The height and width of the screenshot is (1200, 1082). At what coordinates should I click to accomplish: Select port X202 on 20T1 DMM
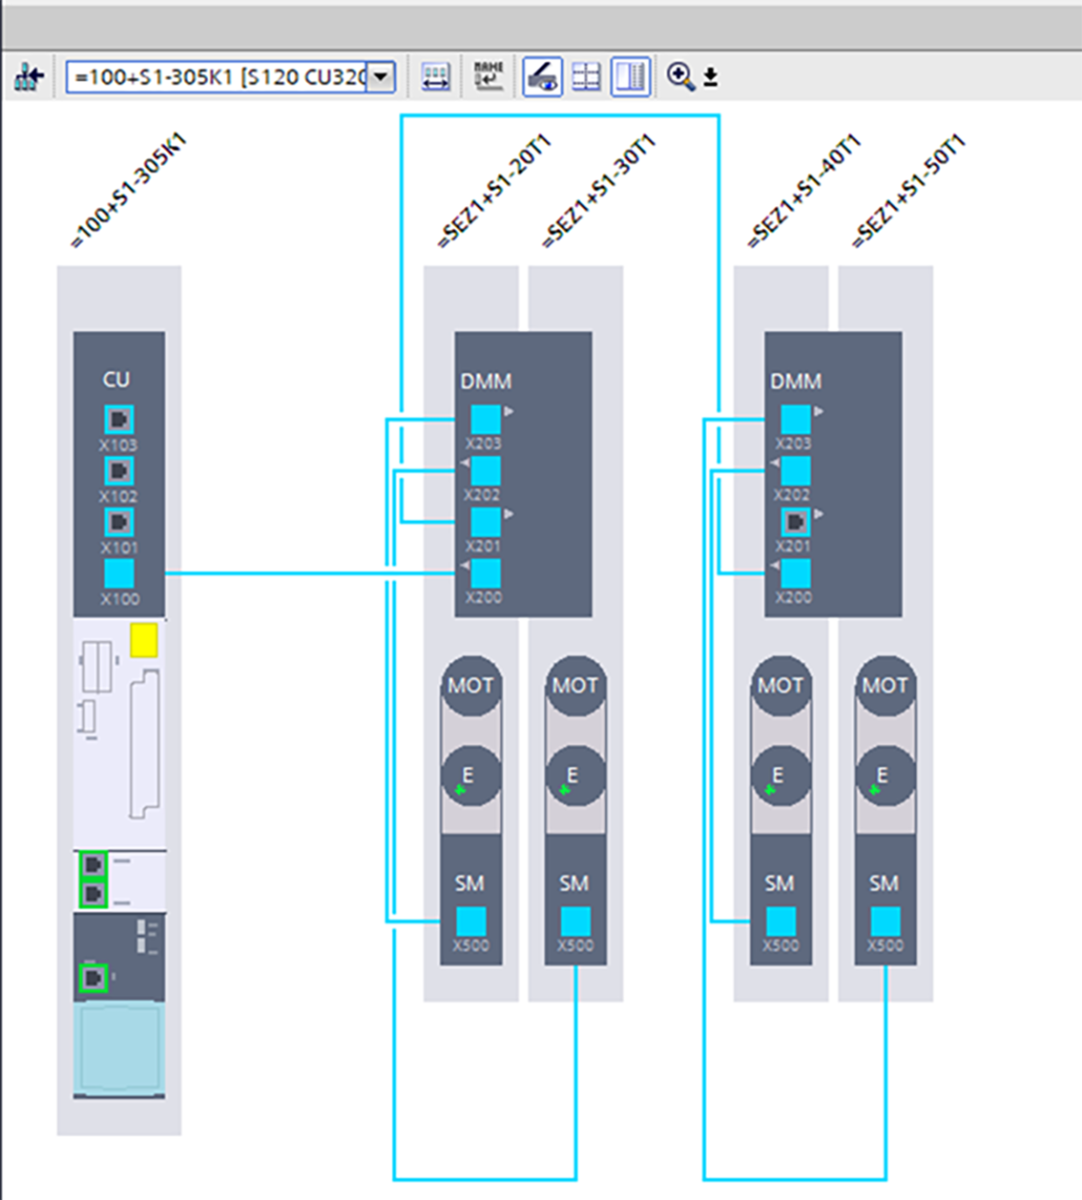pos(485,470)
